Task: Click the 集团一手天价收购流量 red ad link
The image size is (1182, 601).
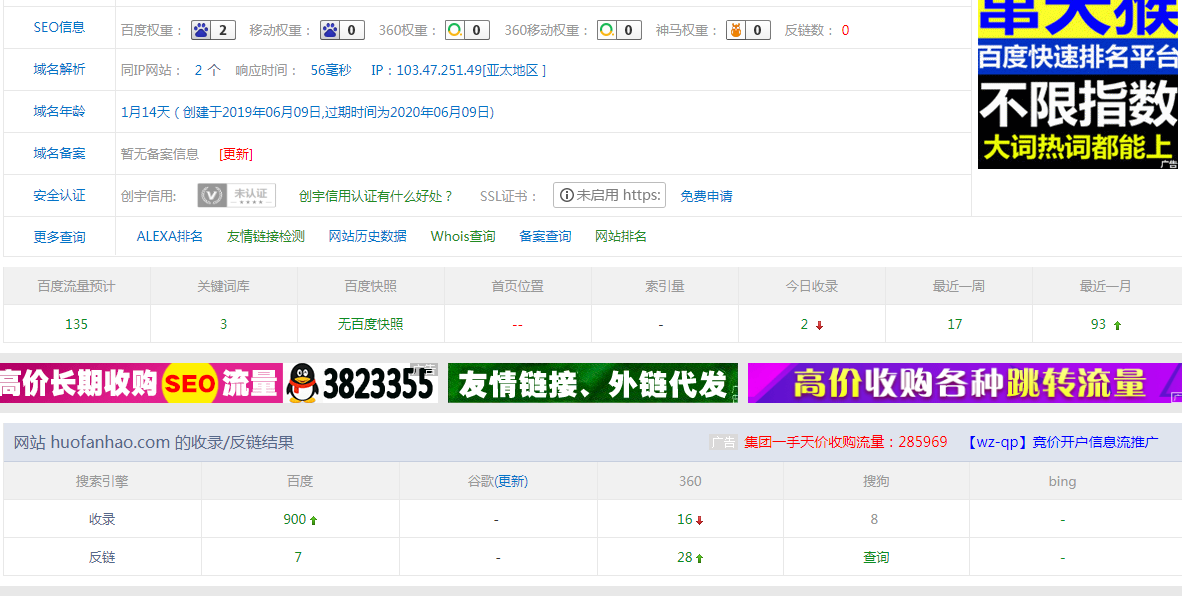Action: point(846,442)
